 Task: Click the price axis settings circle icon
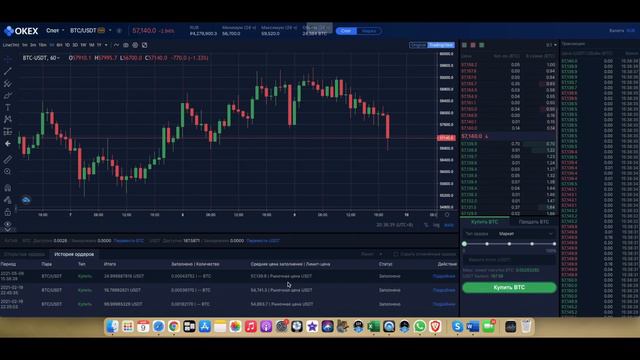pyautogui.click(x=447, y=215)
